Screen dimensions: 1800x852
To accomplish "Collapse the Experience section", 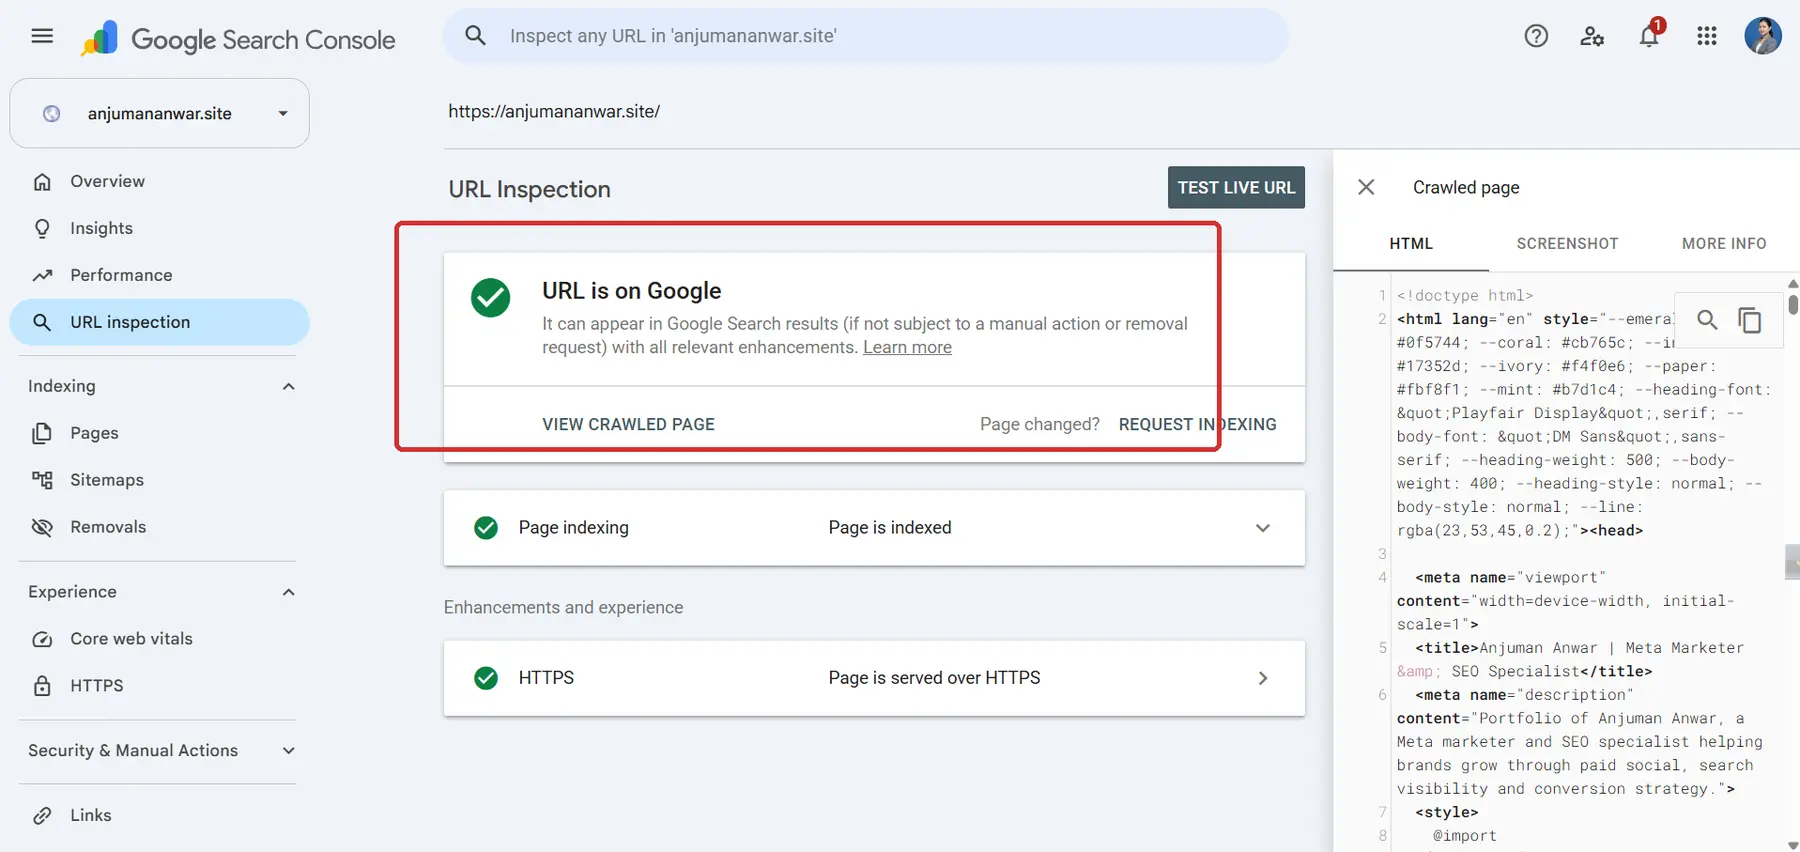I will [x=289, y=592].
